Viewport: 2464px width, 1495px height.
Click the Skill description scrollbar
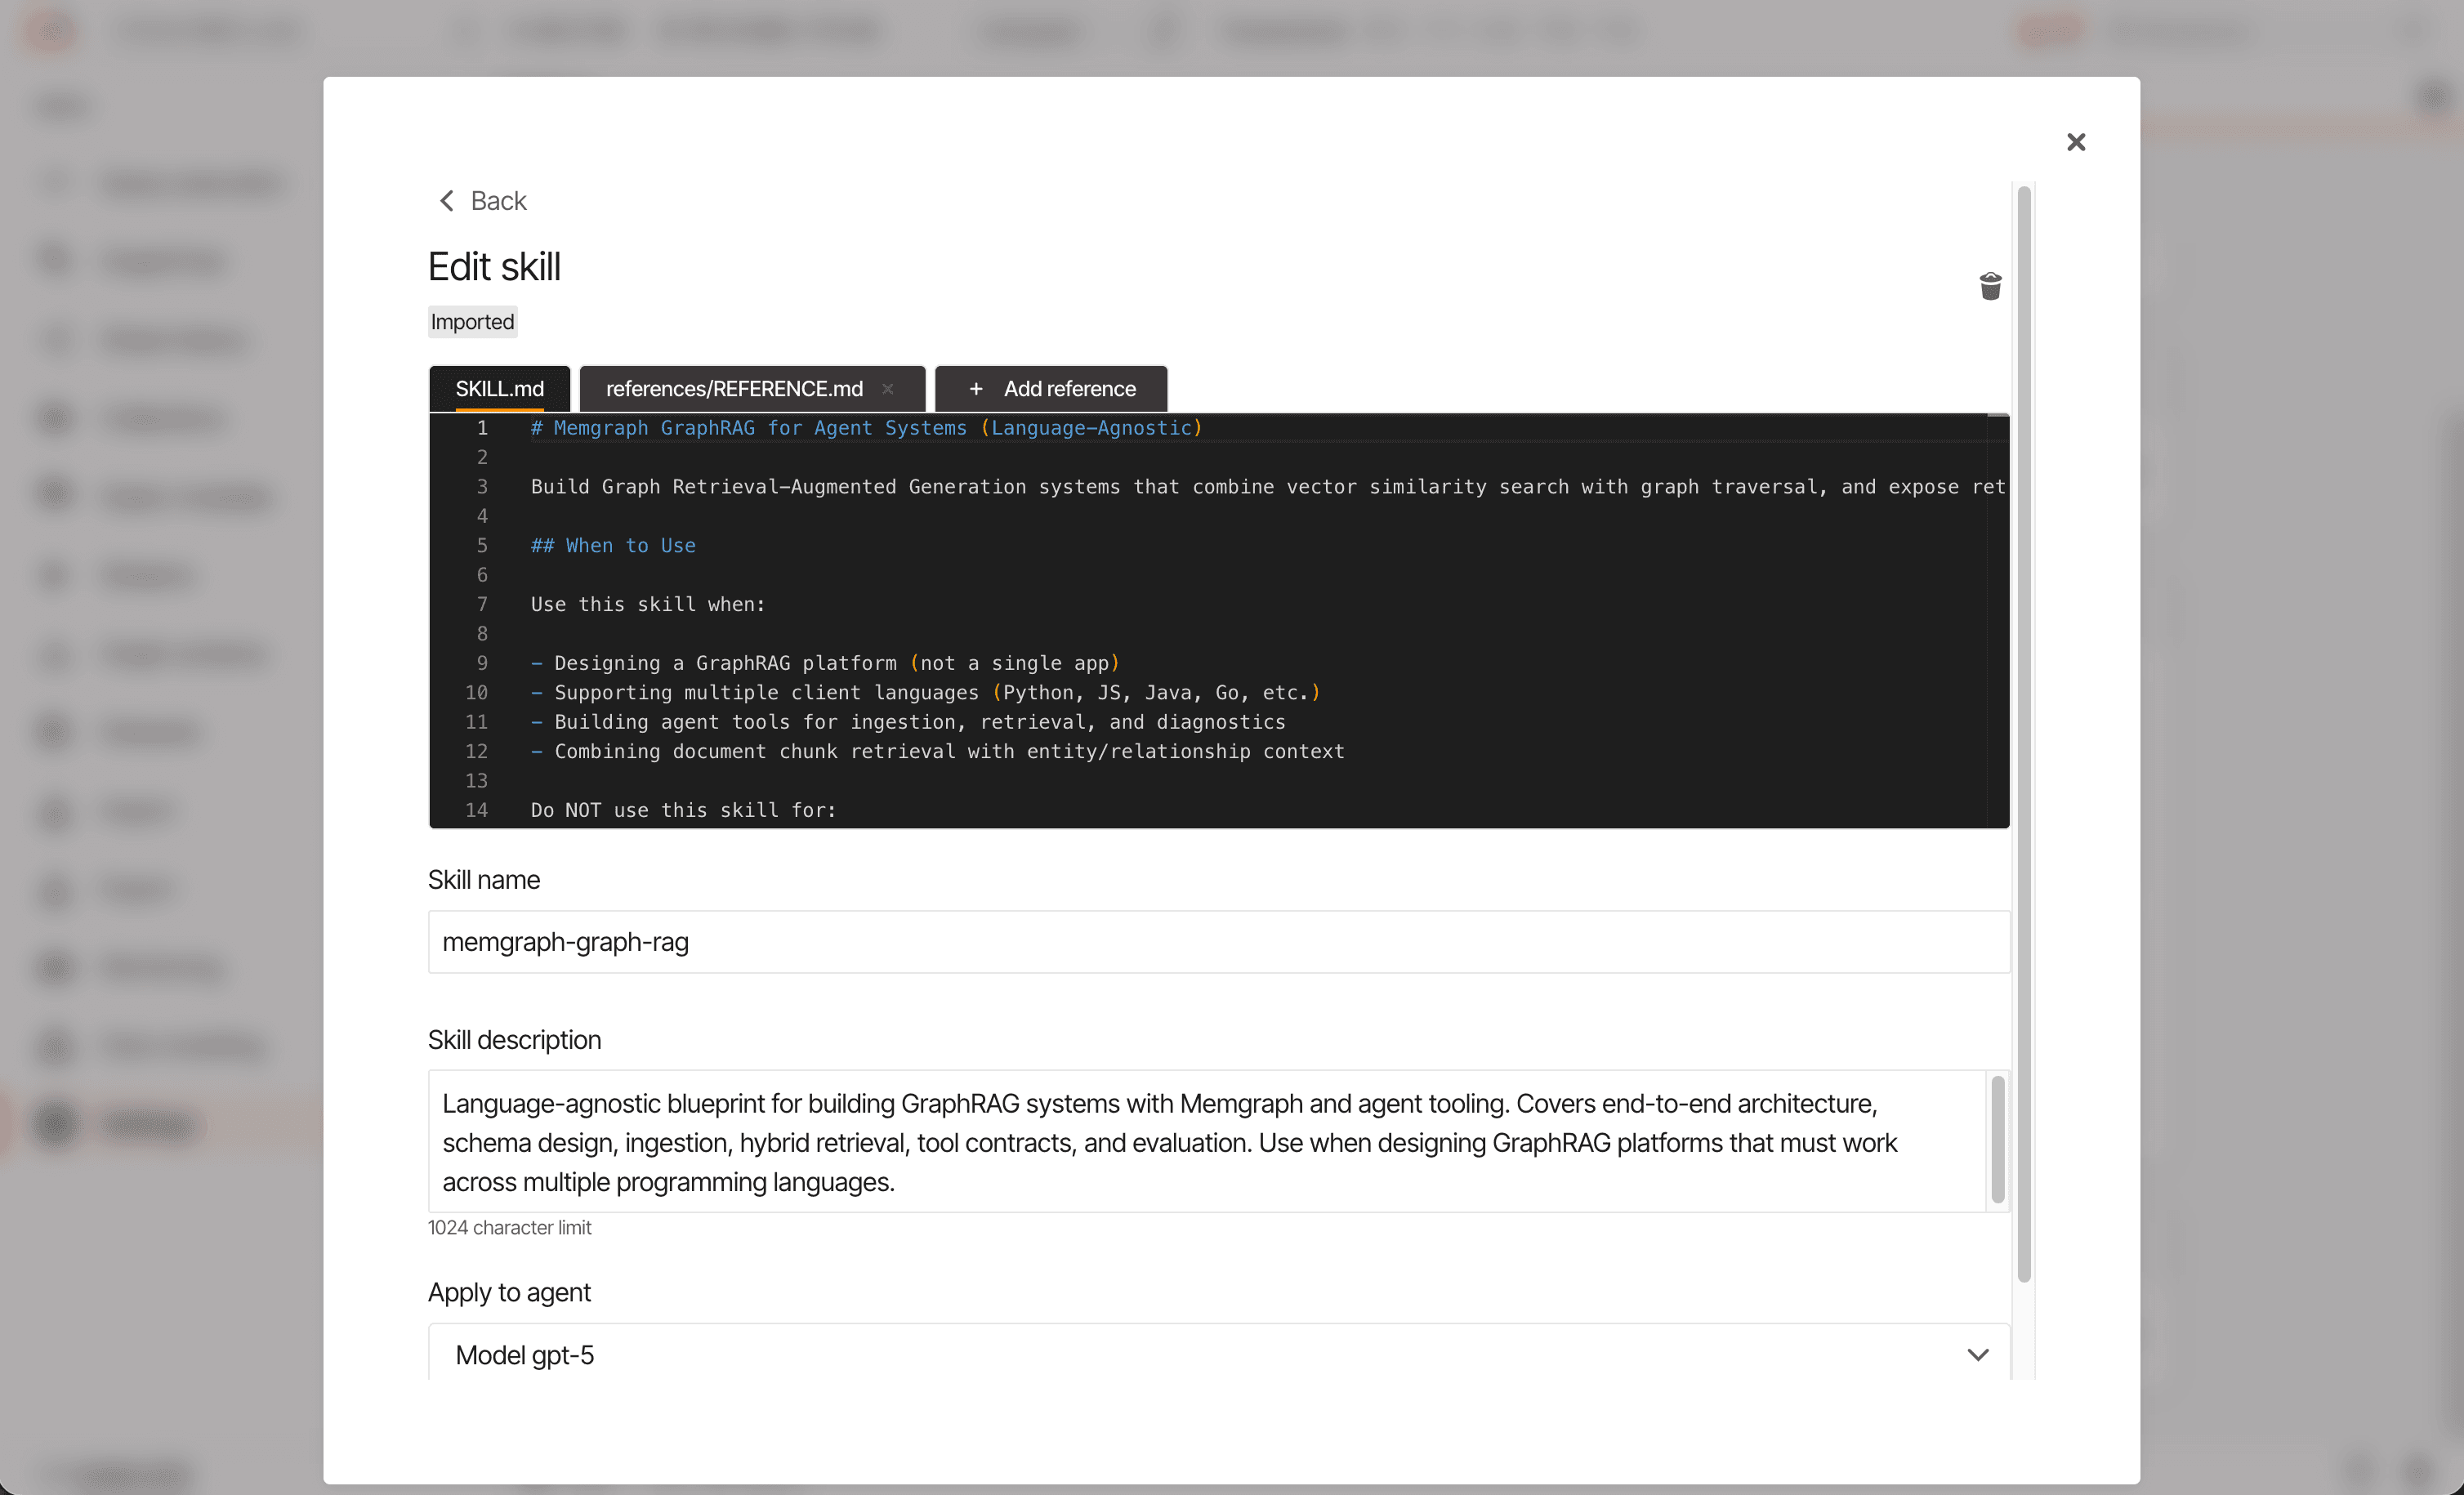point(1997,1139)
